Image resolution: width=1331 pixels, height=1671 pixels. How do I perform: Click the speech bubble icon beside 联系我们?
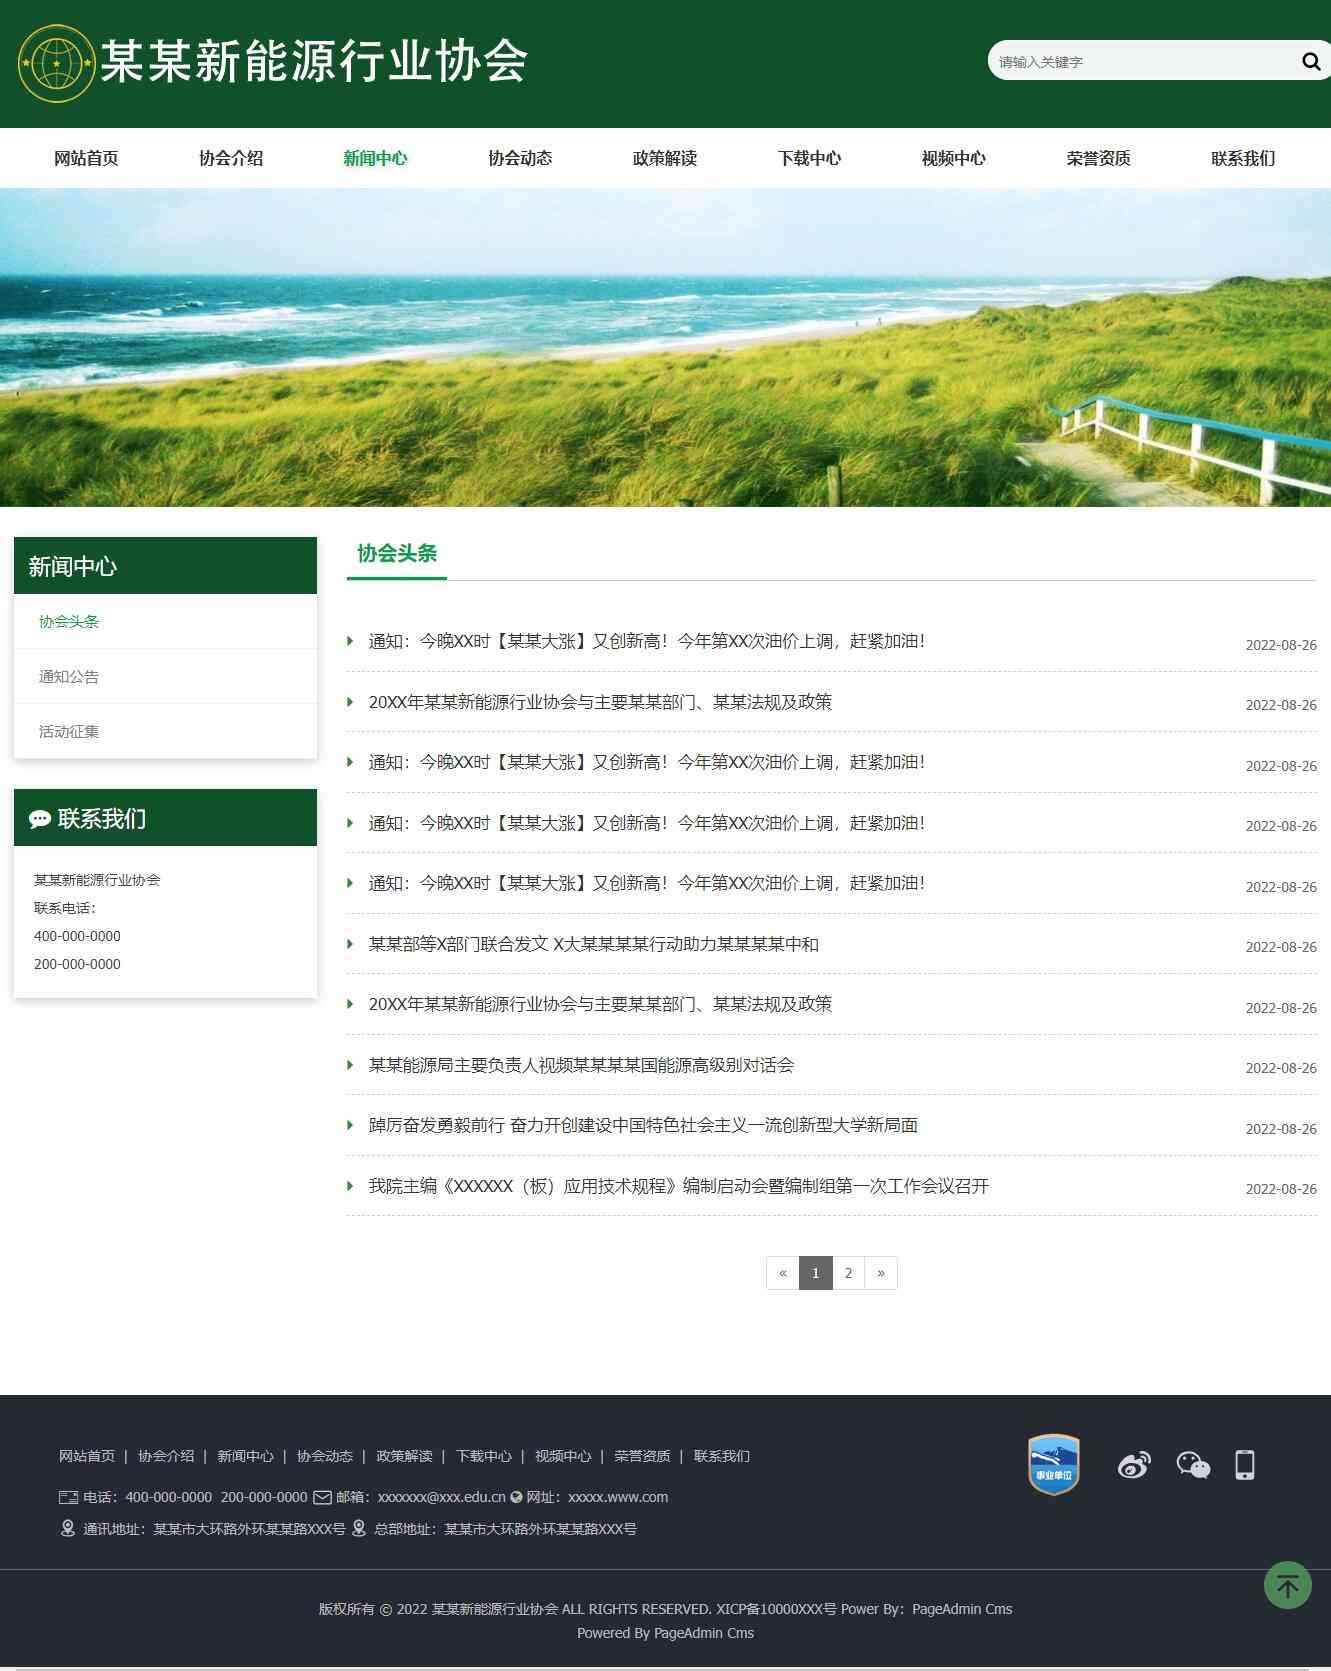(40, 819)
